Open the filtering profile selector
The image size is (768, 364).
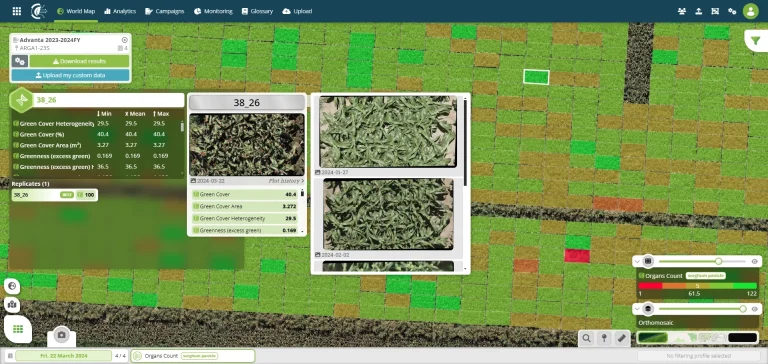point(699,356)
